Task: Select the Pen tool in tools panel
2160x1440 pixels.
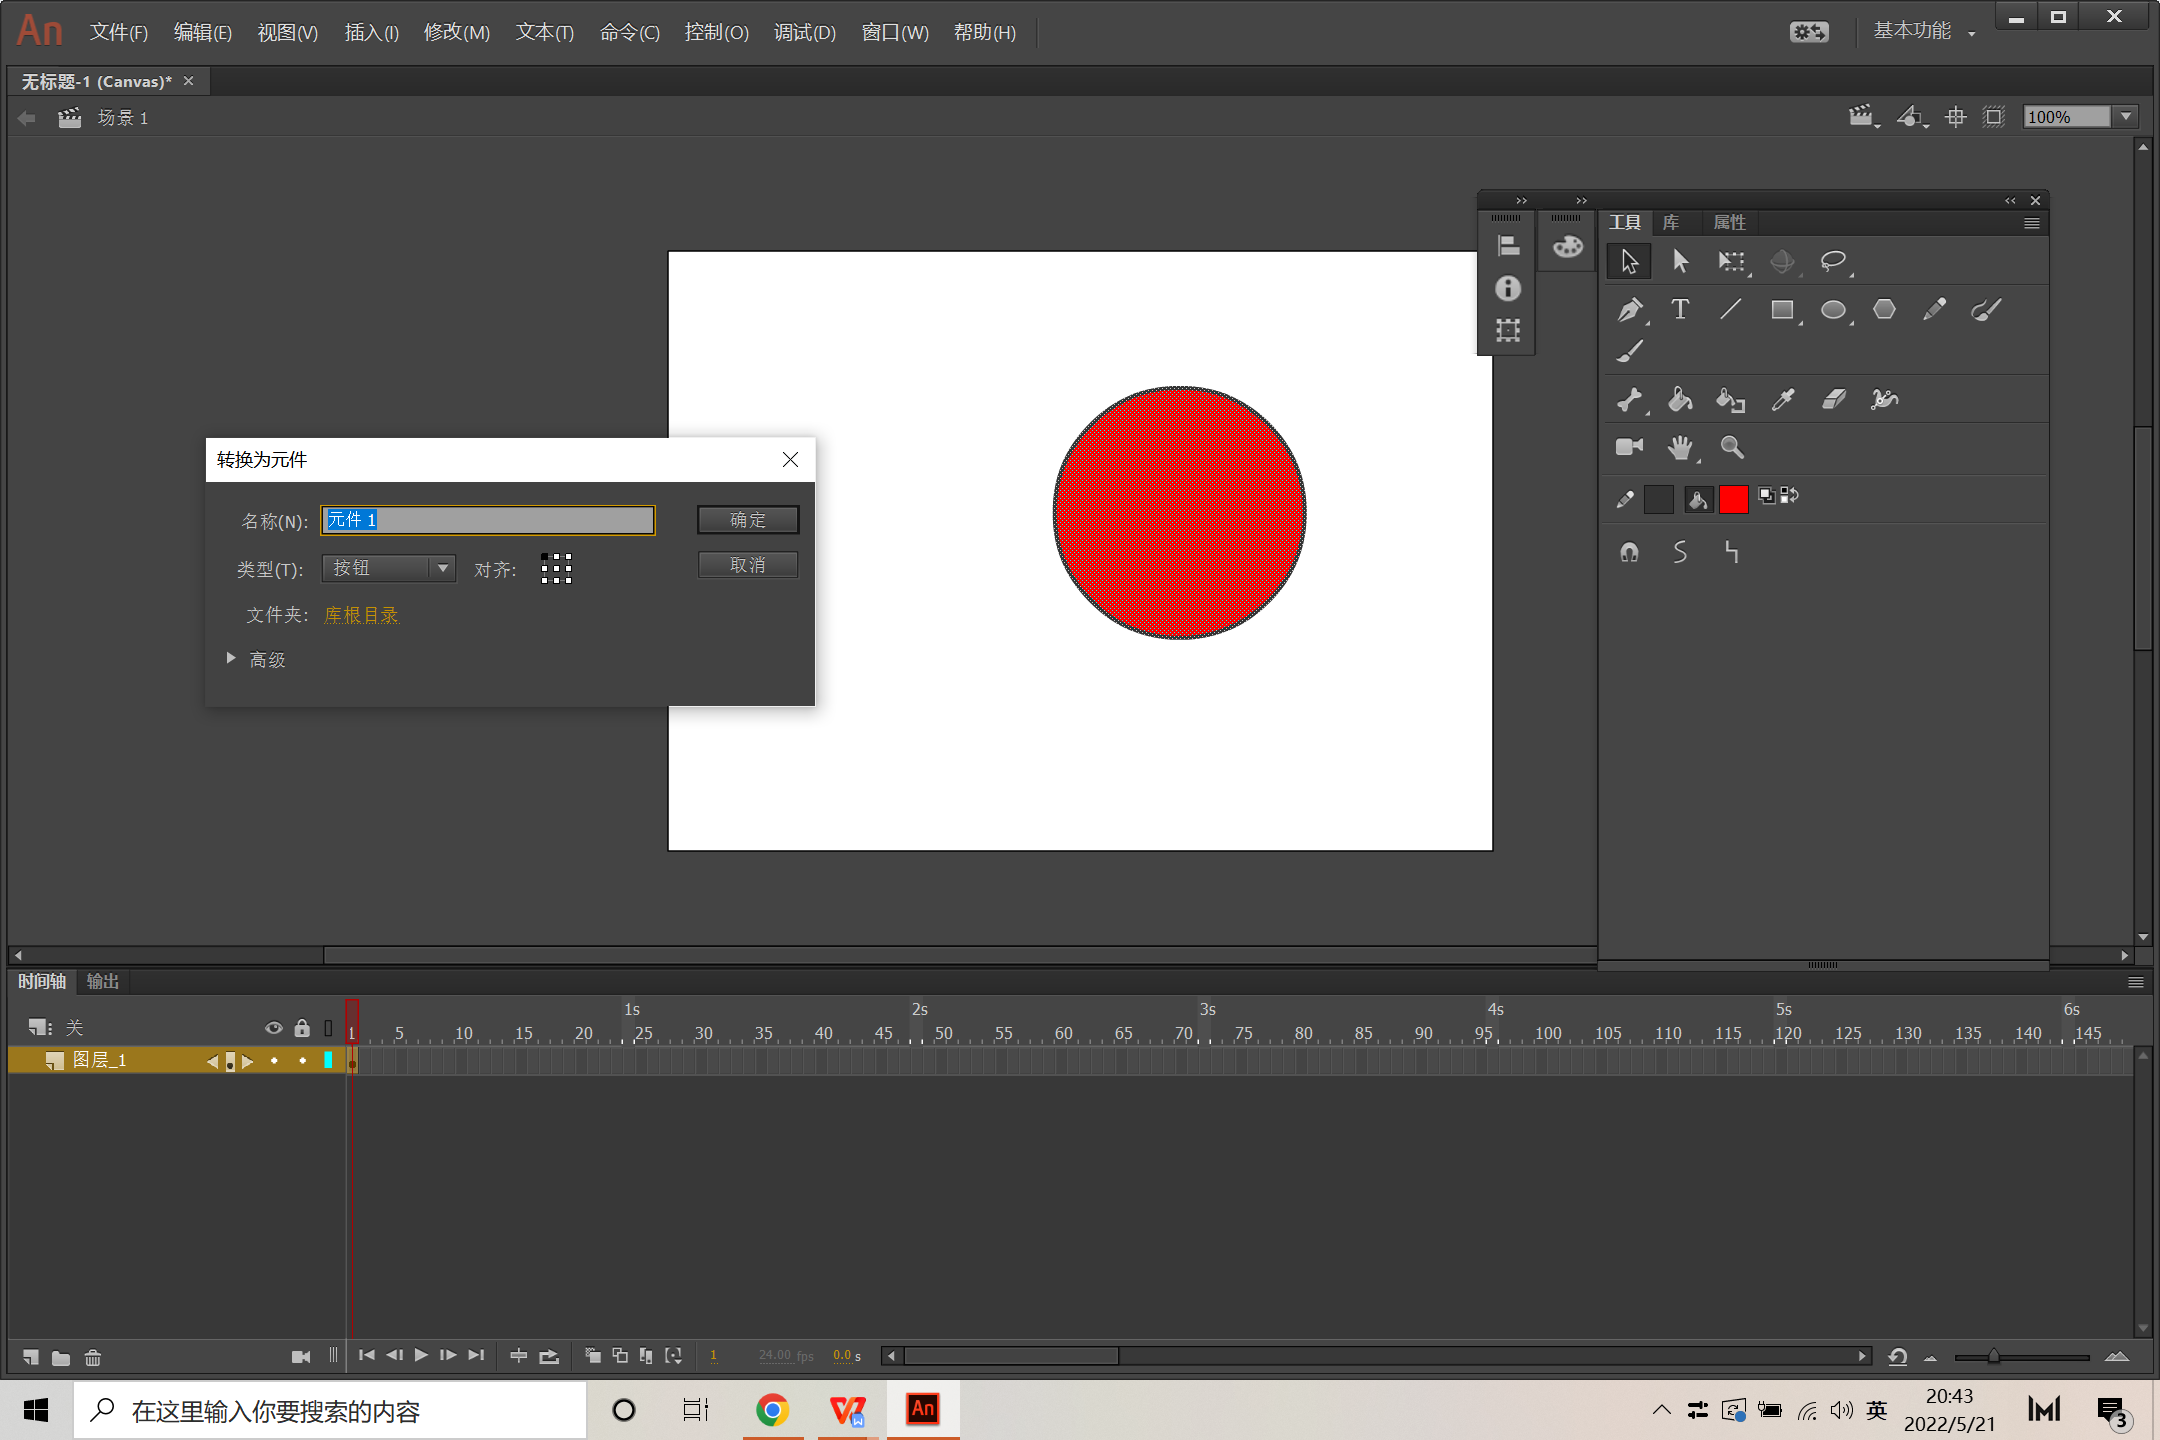Action: [1629, 310]
